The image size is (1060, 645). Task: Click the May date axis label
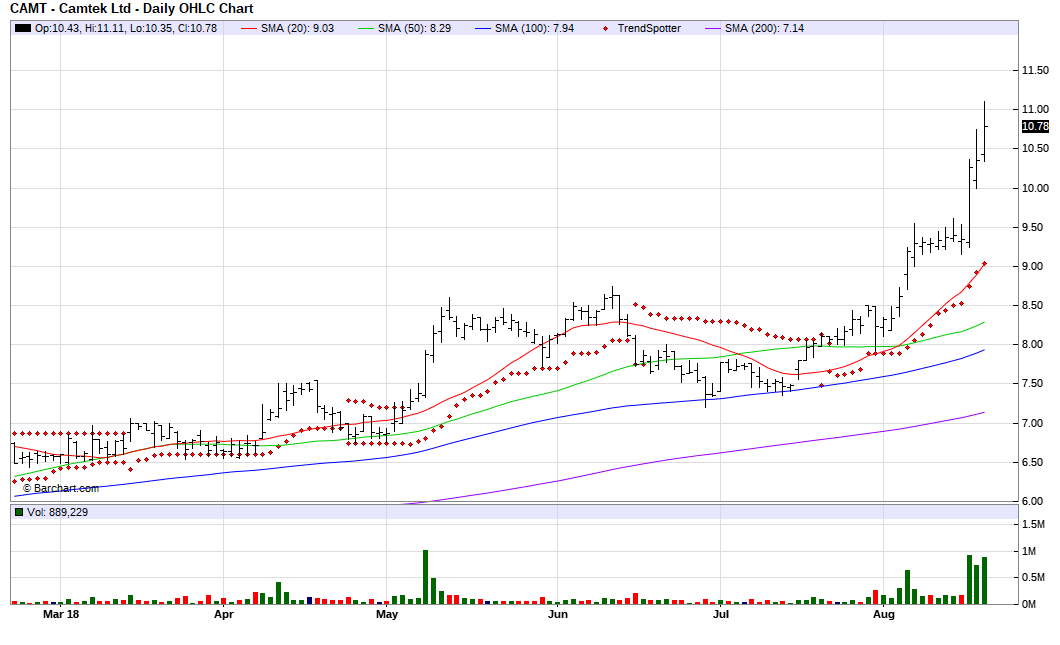click(x=387, y=614)
